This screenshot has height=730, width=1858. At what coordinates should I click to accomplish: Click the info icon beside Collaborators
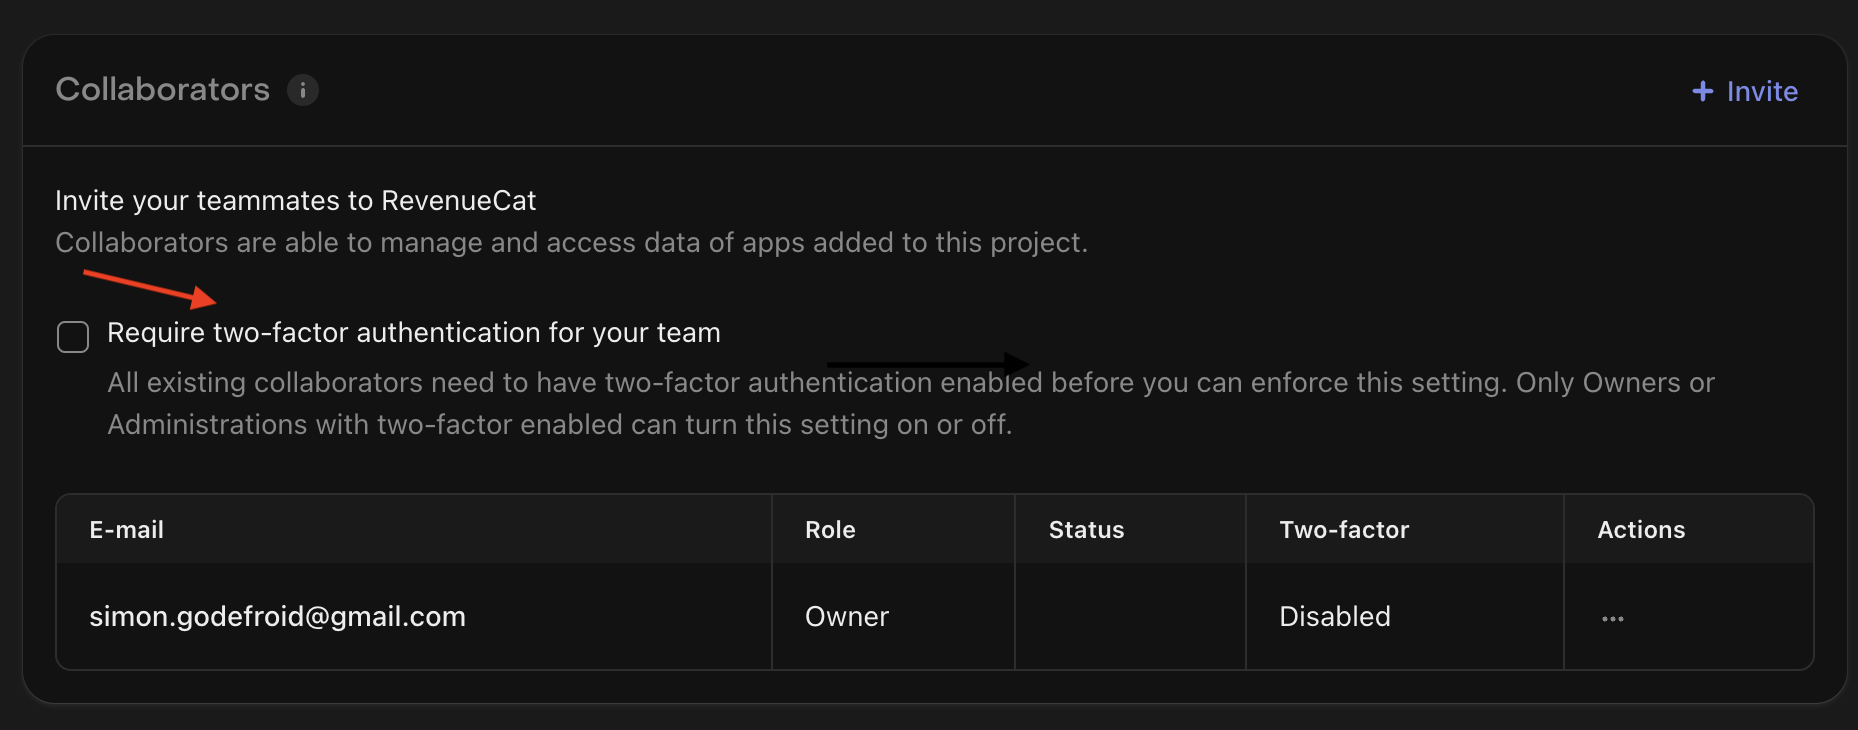303,90
